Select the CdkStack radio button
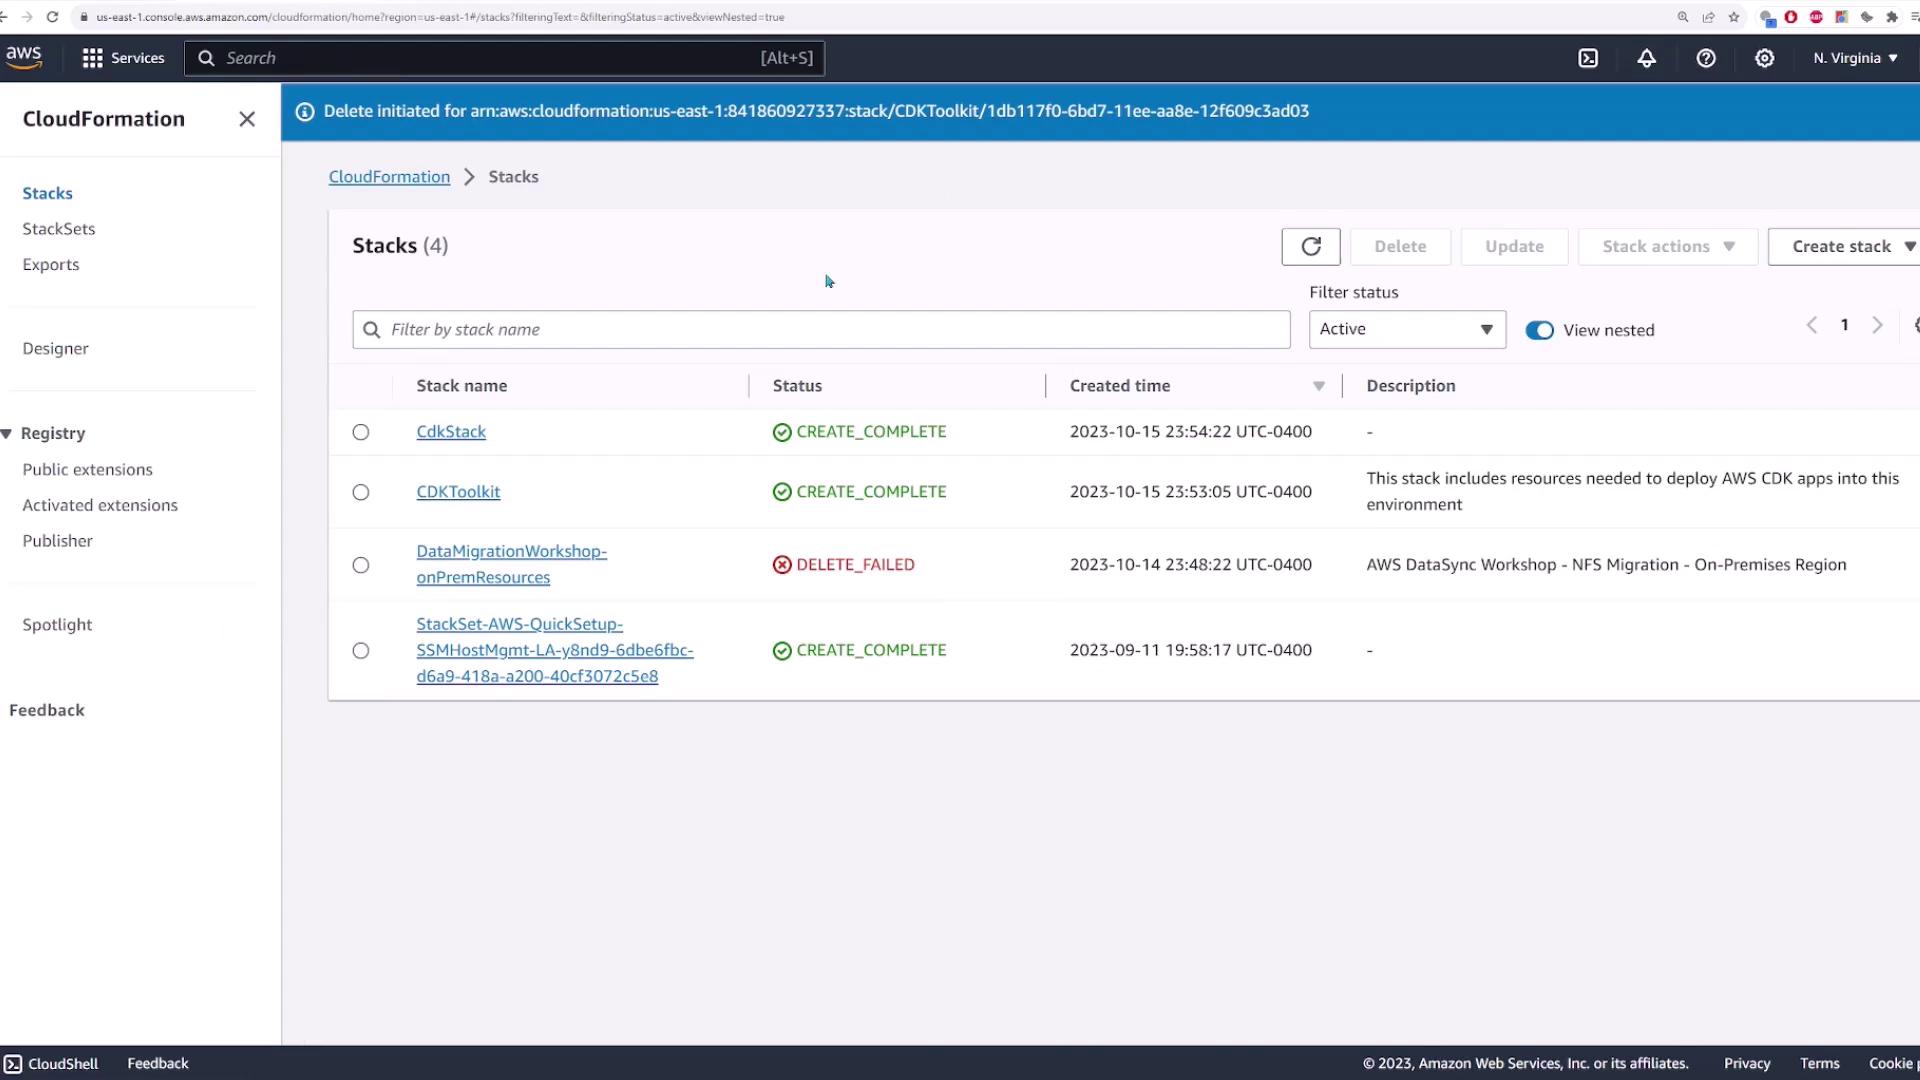 (x=361, y=432)
